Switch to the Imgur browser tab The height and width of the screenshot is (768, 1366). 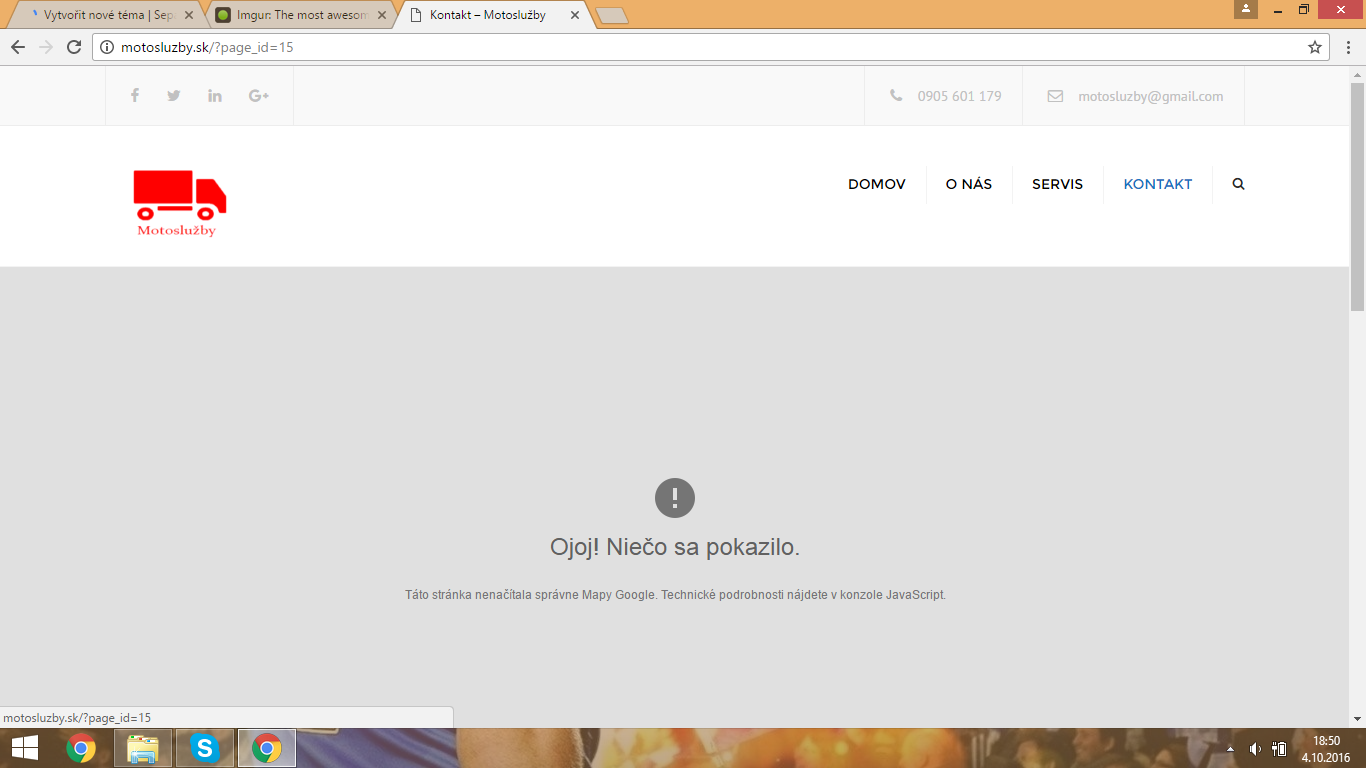coord(300,15)
